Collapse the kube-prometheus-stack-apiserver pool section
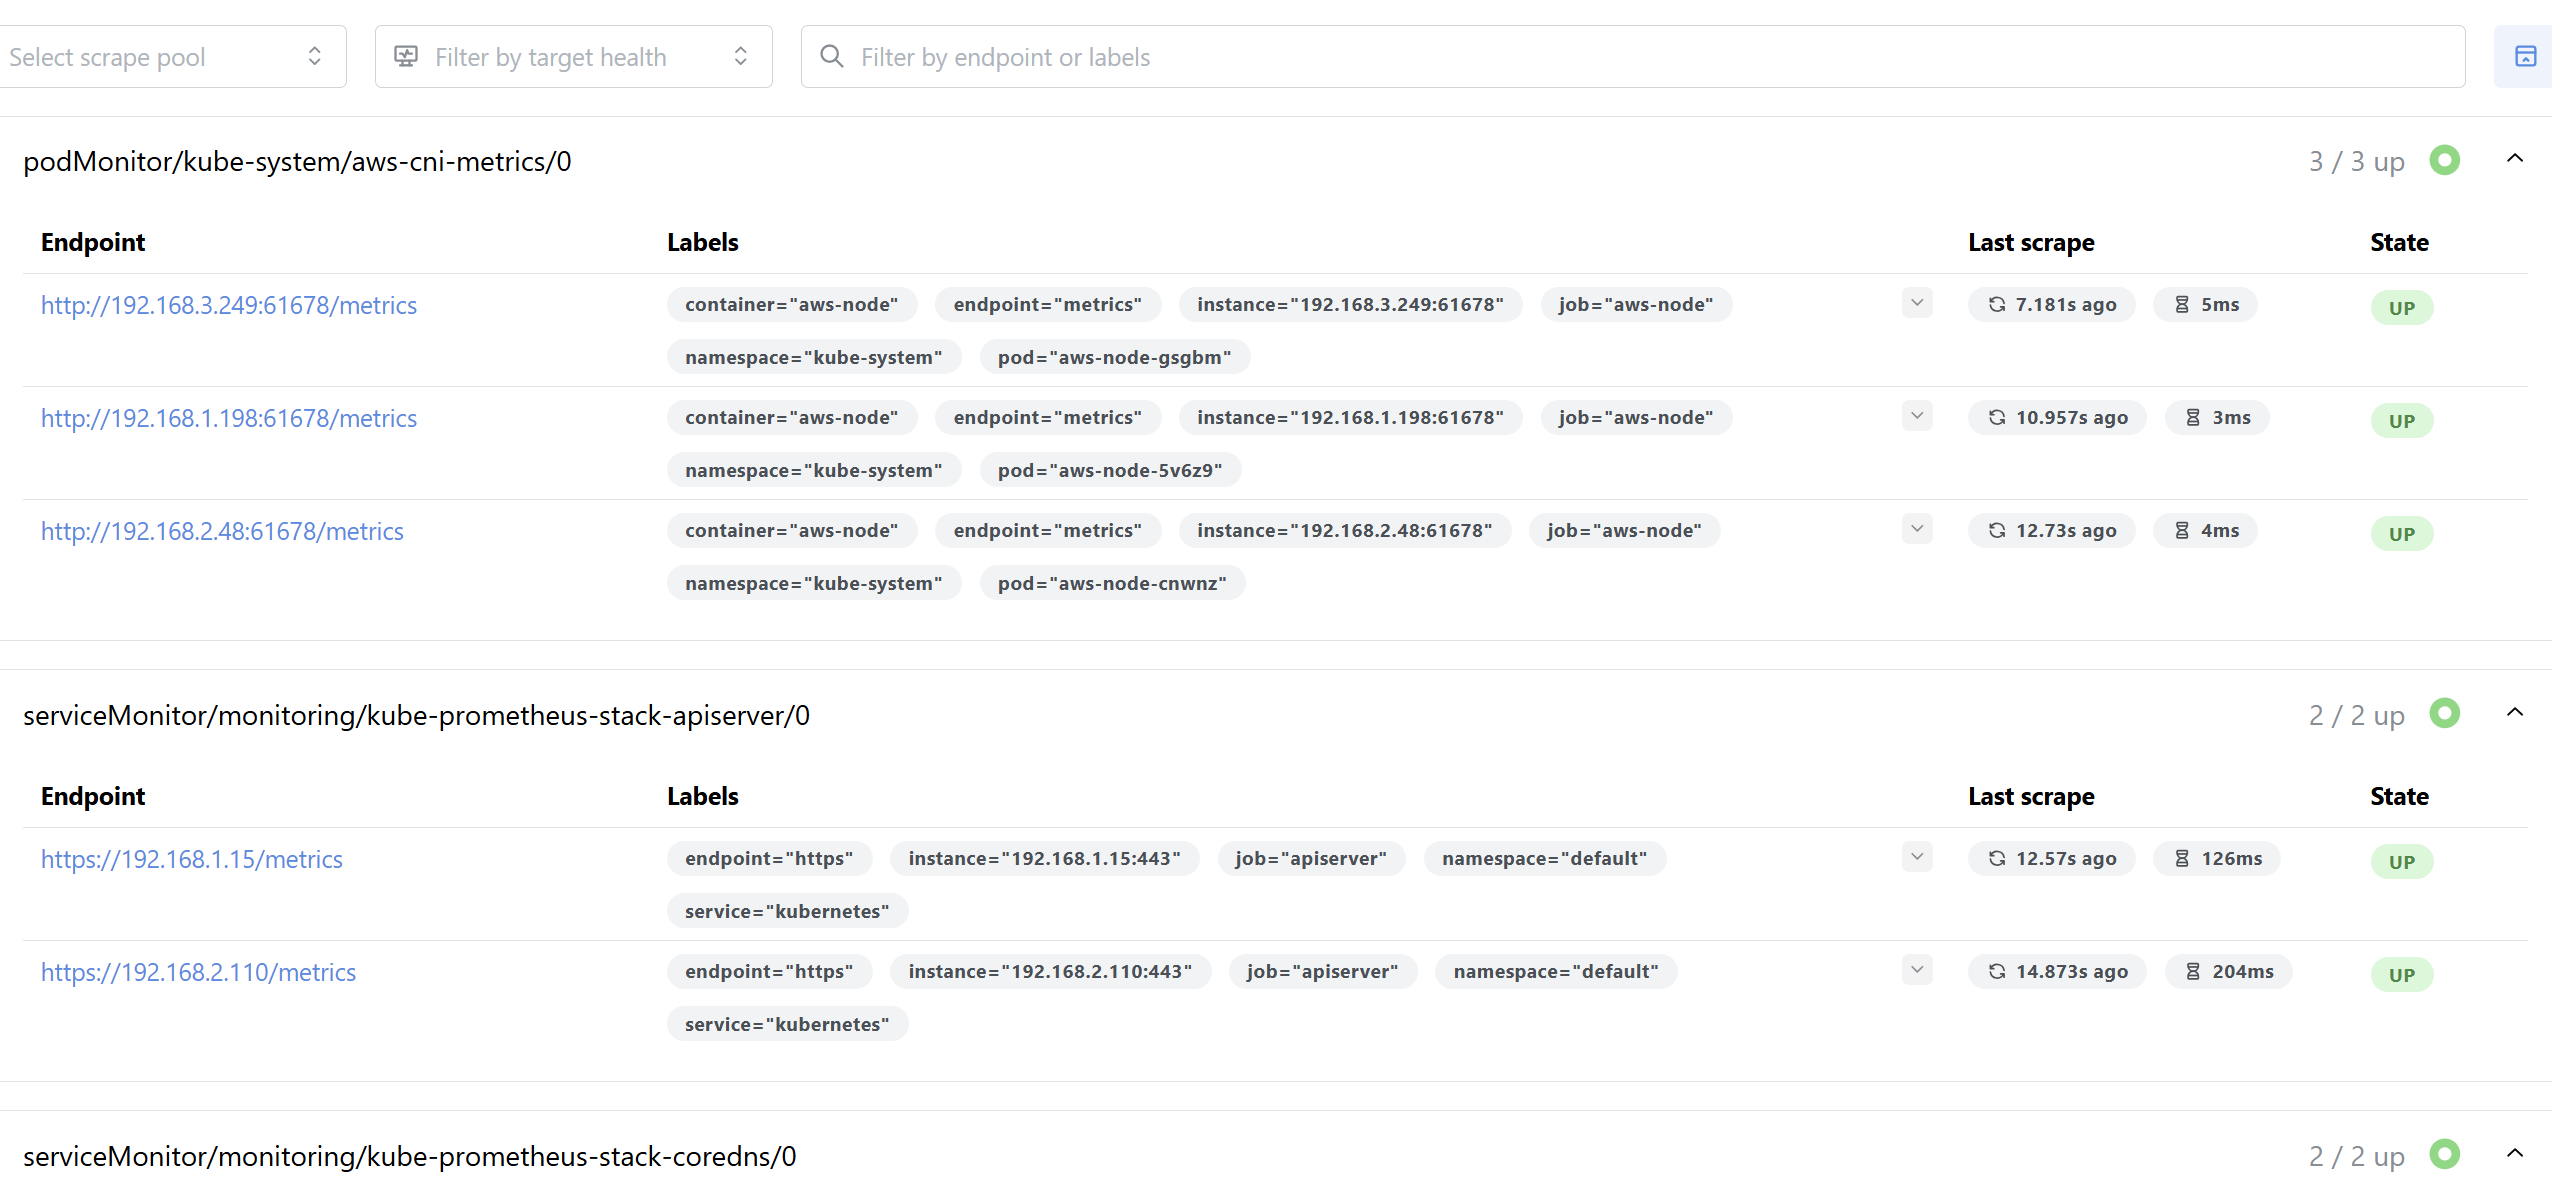 click(2515, 713)
